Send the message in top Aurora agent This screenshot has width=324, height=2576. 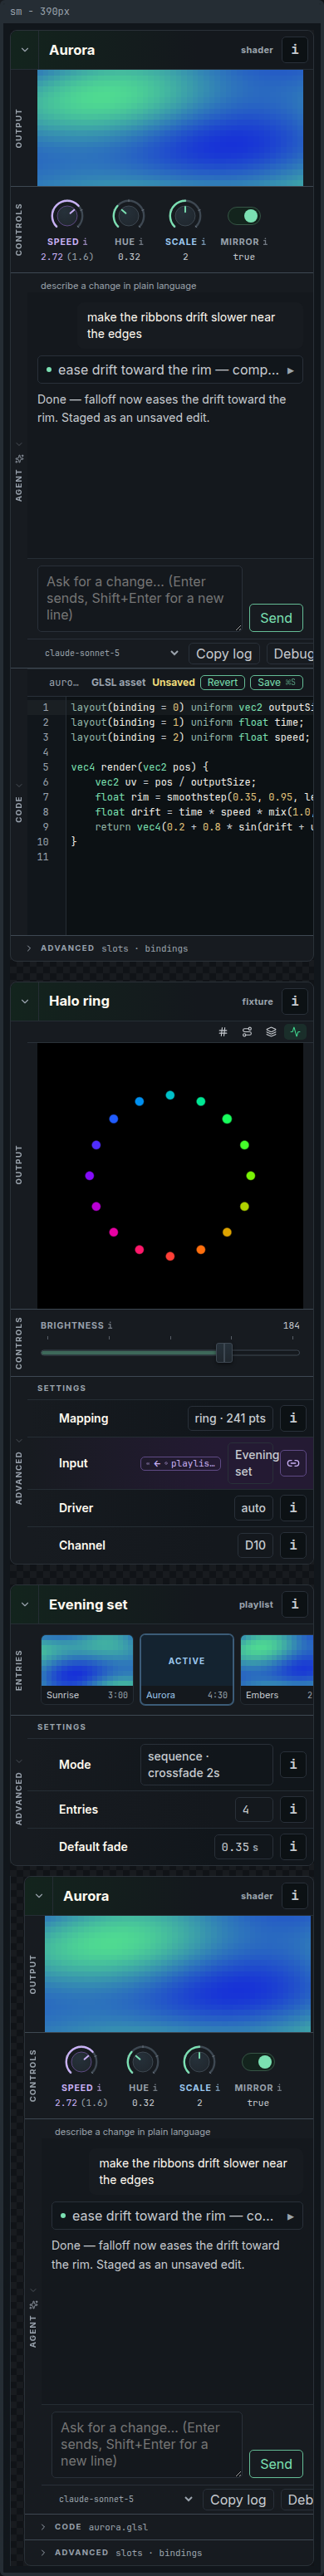tap(276, 617)
